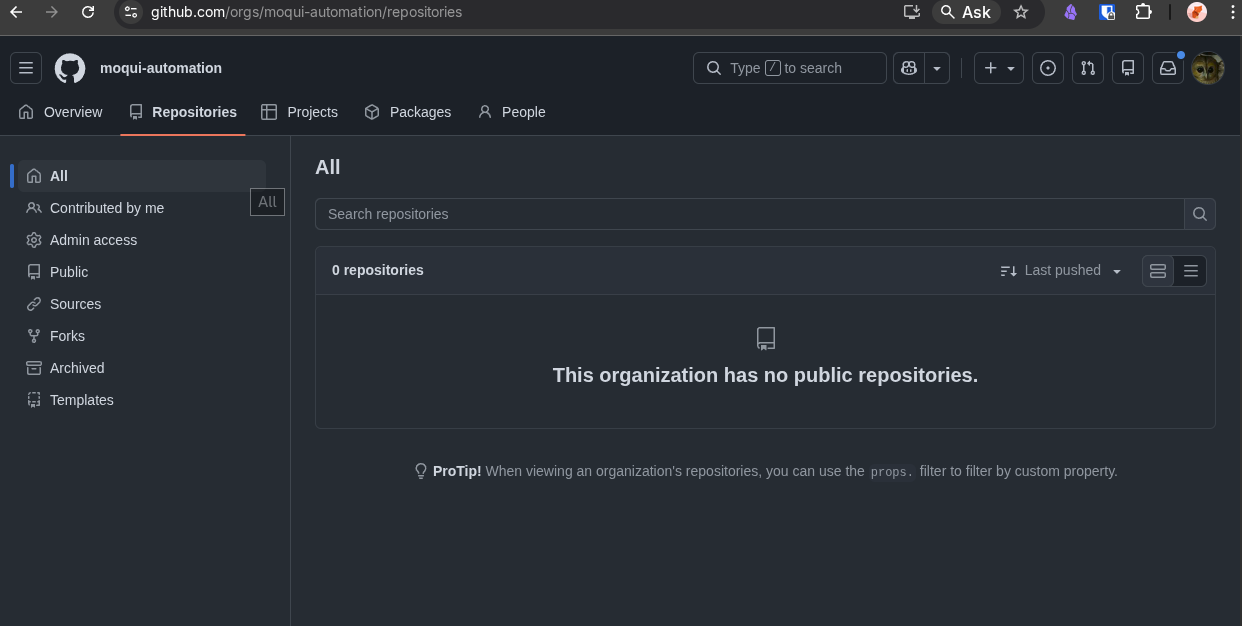Viewport: 1242px width, 626px height.
Task: Switch to the People tab
Action: click(x=511, y=112)
